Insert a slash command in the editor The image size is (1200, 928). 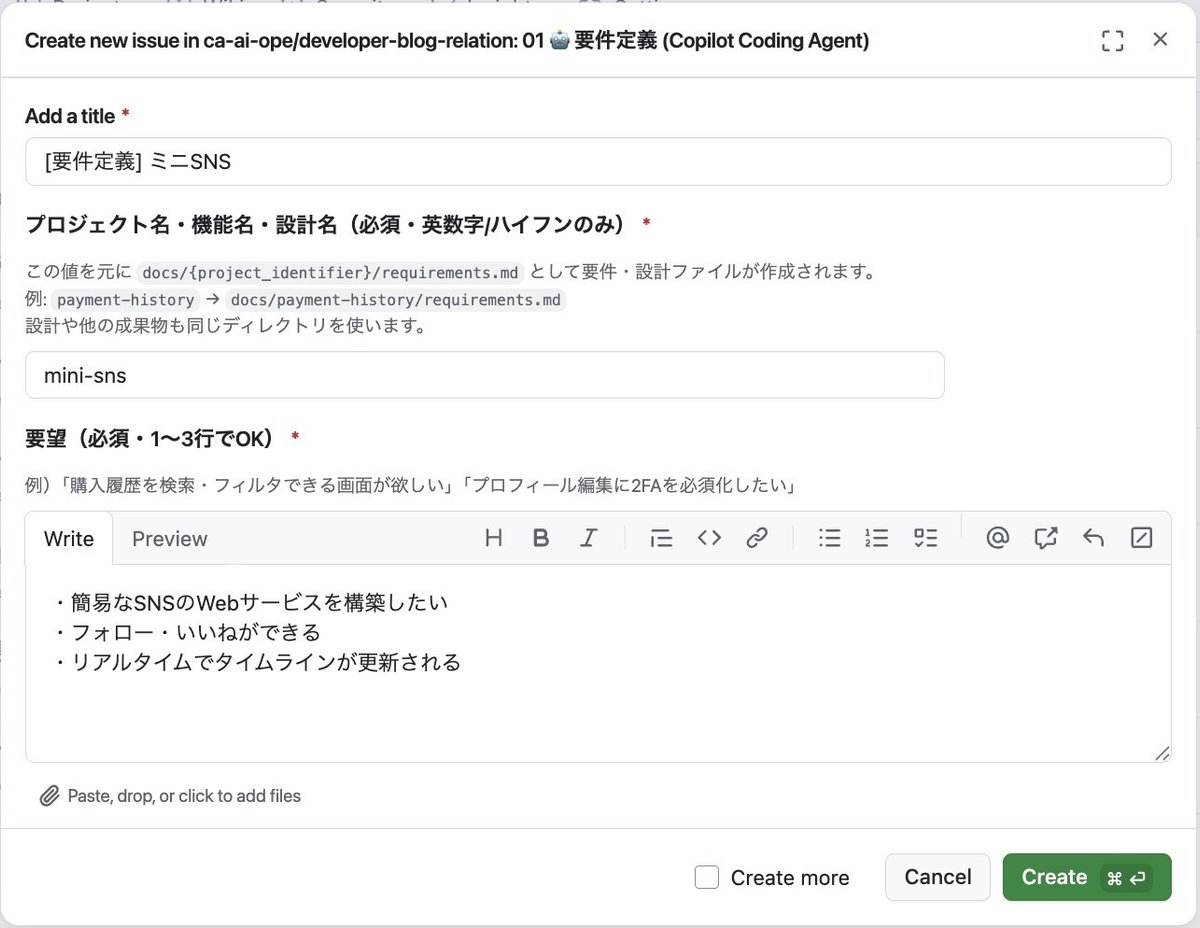click(1141, 538)
